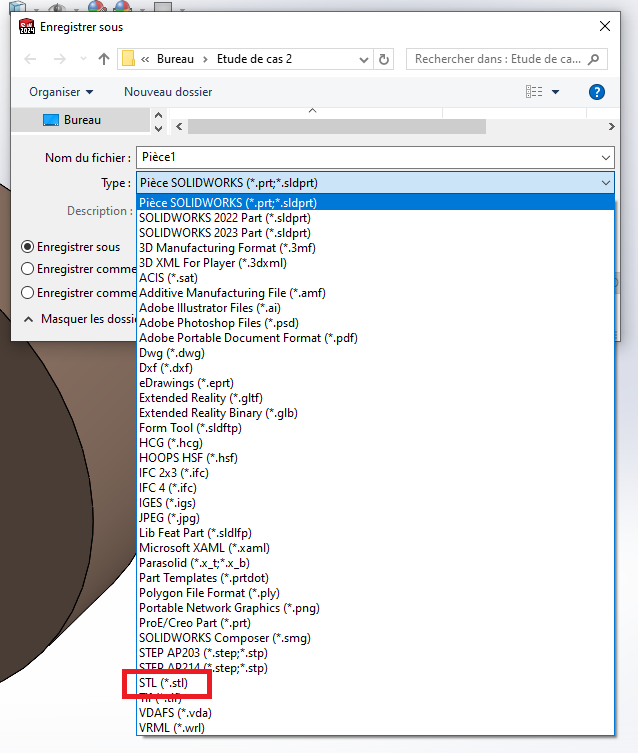The width and height of the screenshot is (638, 753).
Task: Select 3D XML For Player (*.3dxml)
Action: click(x=375, y=263)
